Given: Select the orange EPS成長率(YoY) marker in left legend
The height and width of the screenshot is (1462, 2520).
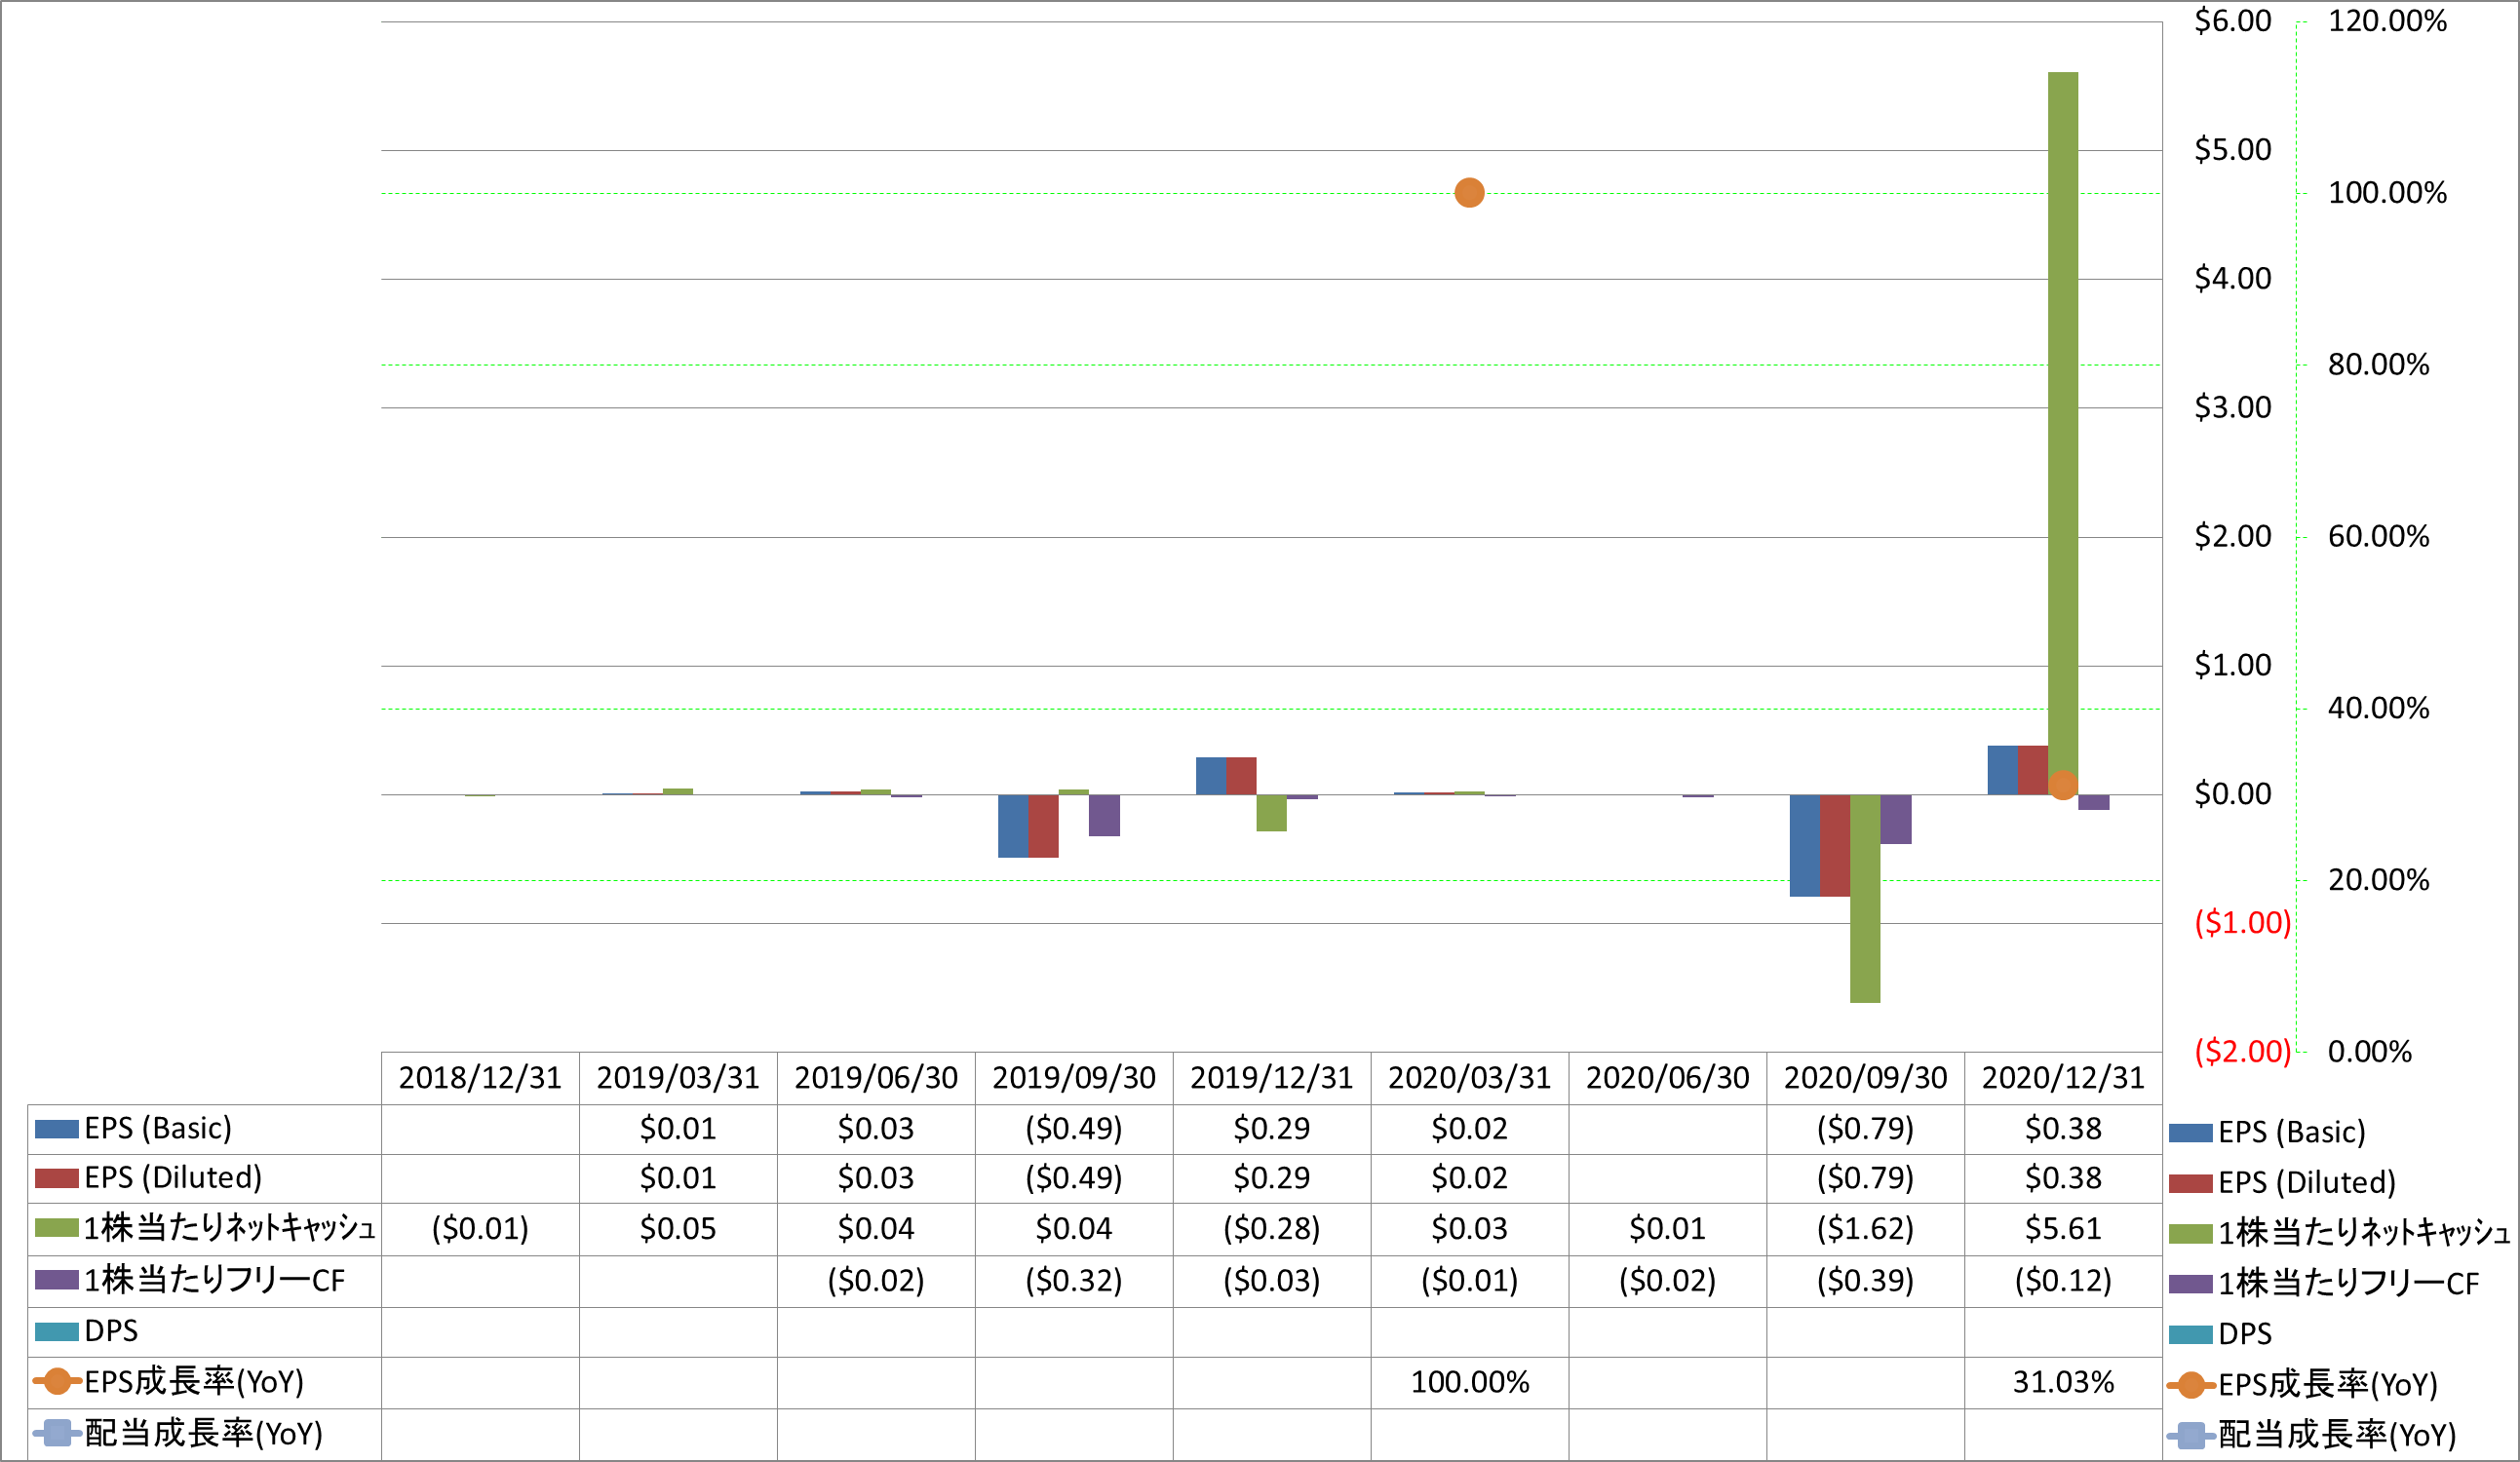Looking at the screenshot, I should (x=57, y=1381).
